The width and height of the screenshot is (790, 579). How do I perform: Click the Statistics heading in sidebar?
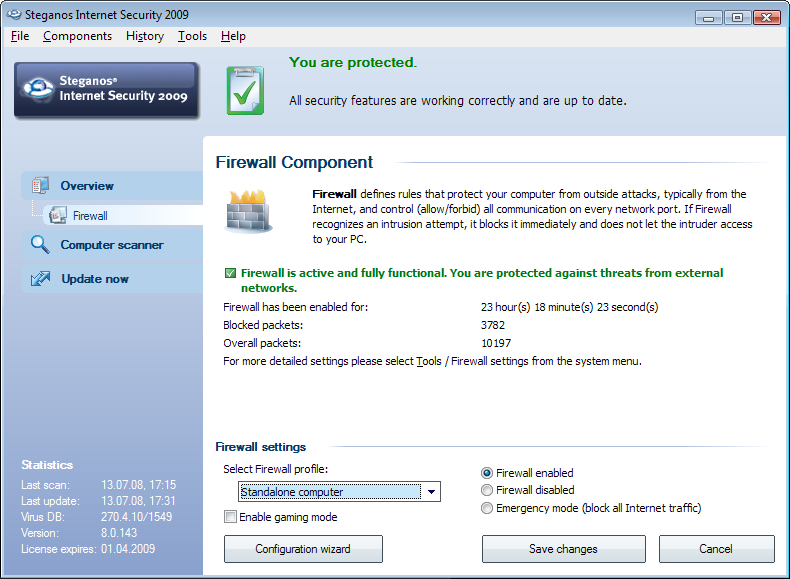pyautogui.click(x=47, y=465)
